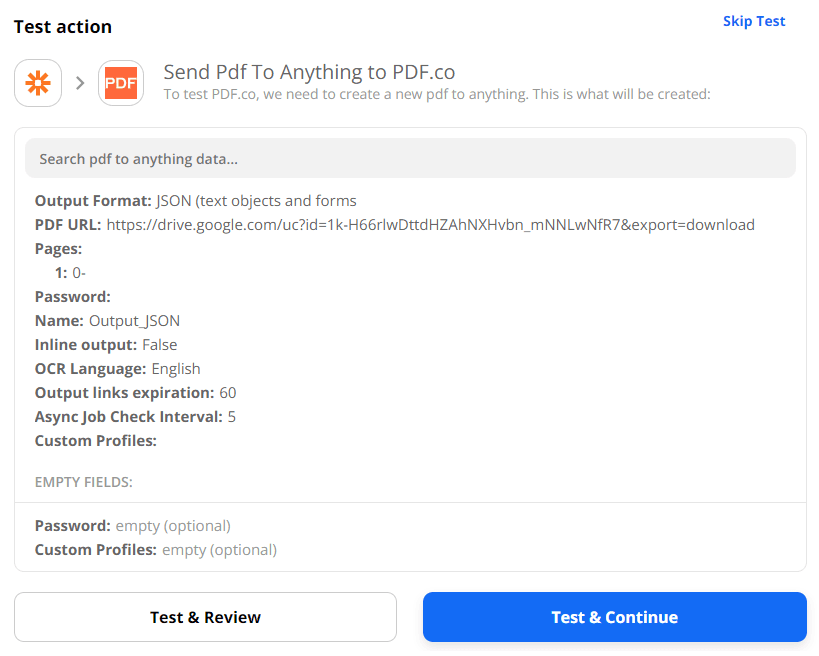The image size is (819, 656).
Task: Click the PDF.co app icon
Action: 121,83
